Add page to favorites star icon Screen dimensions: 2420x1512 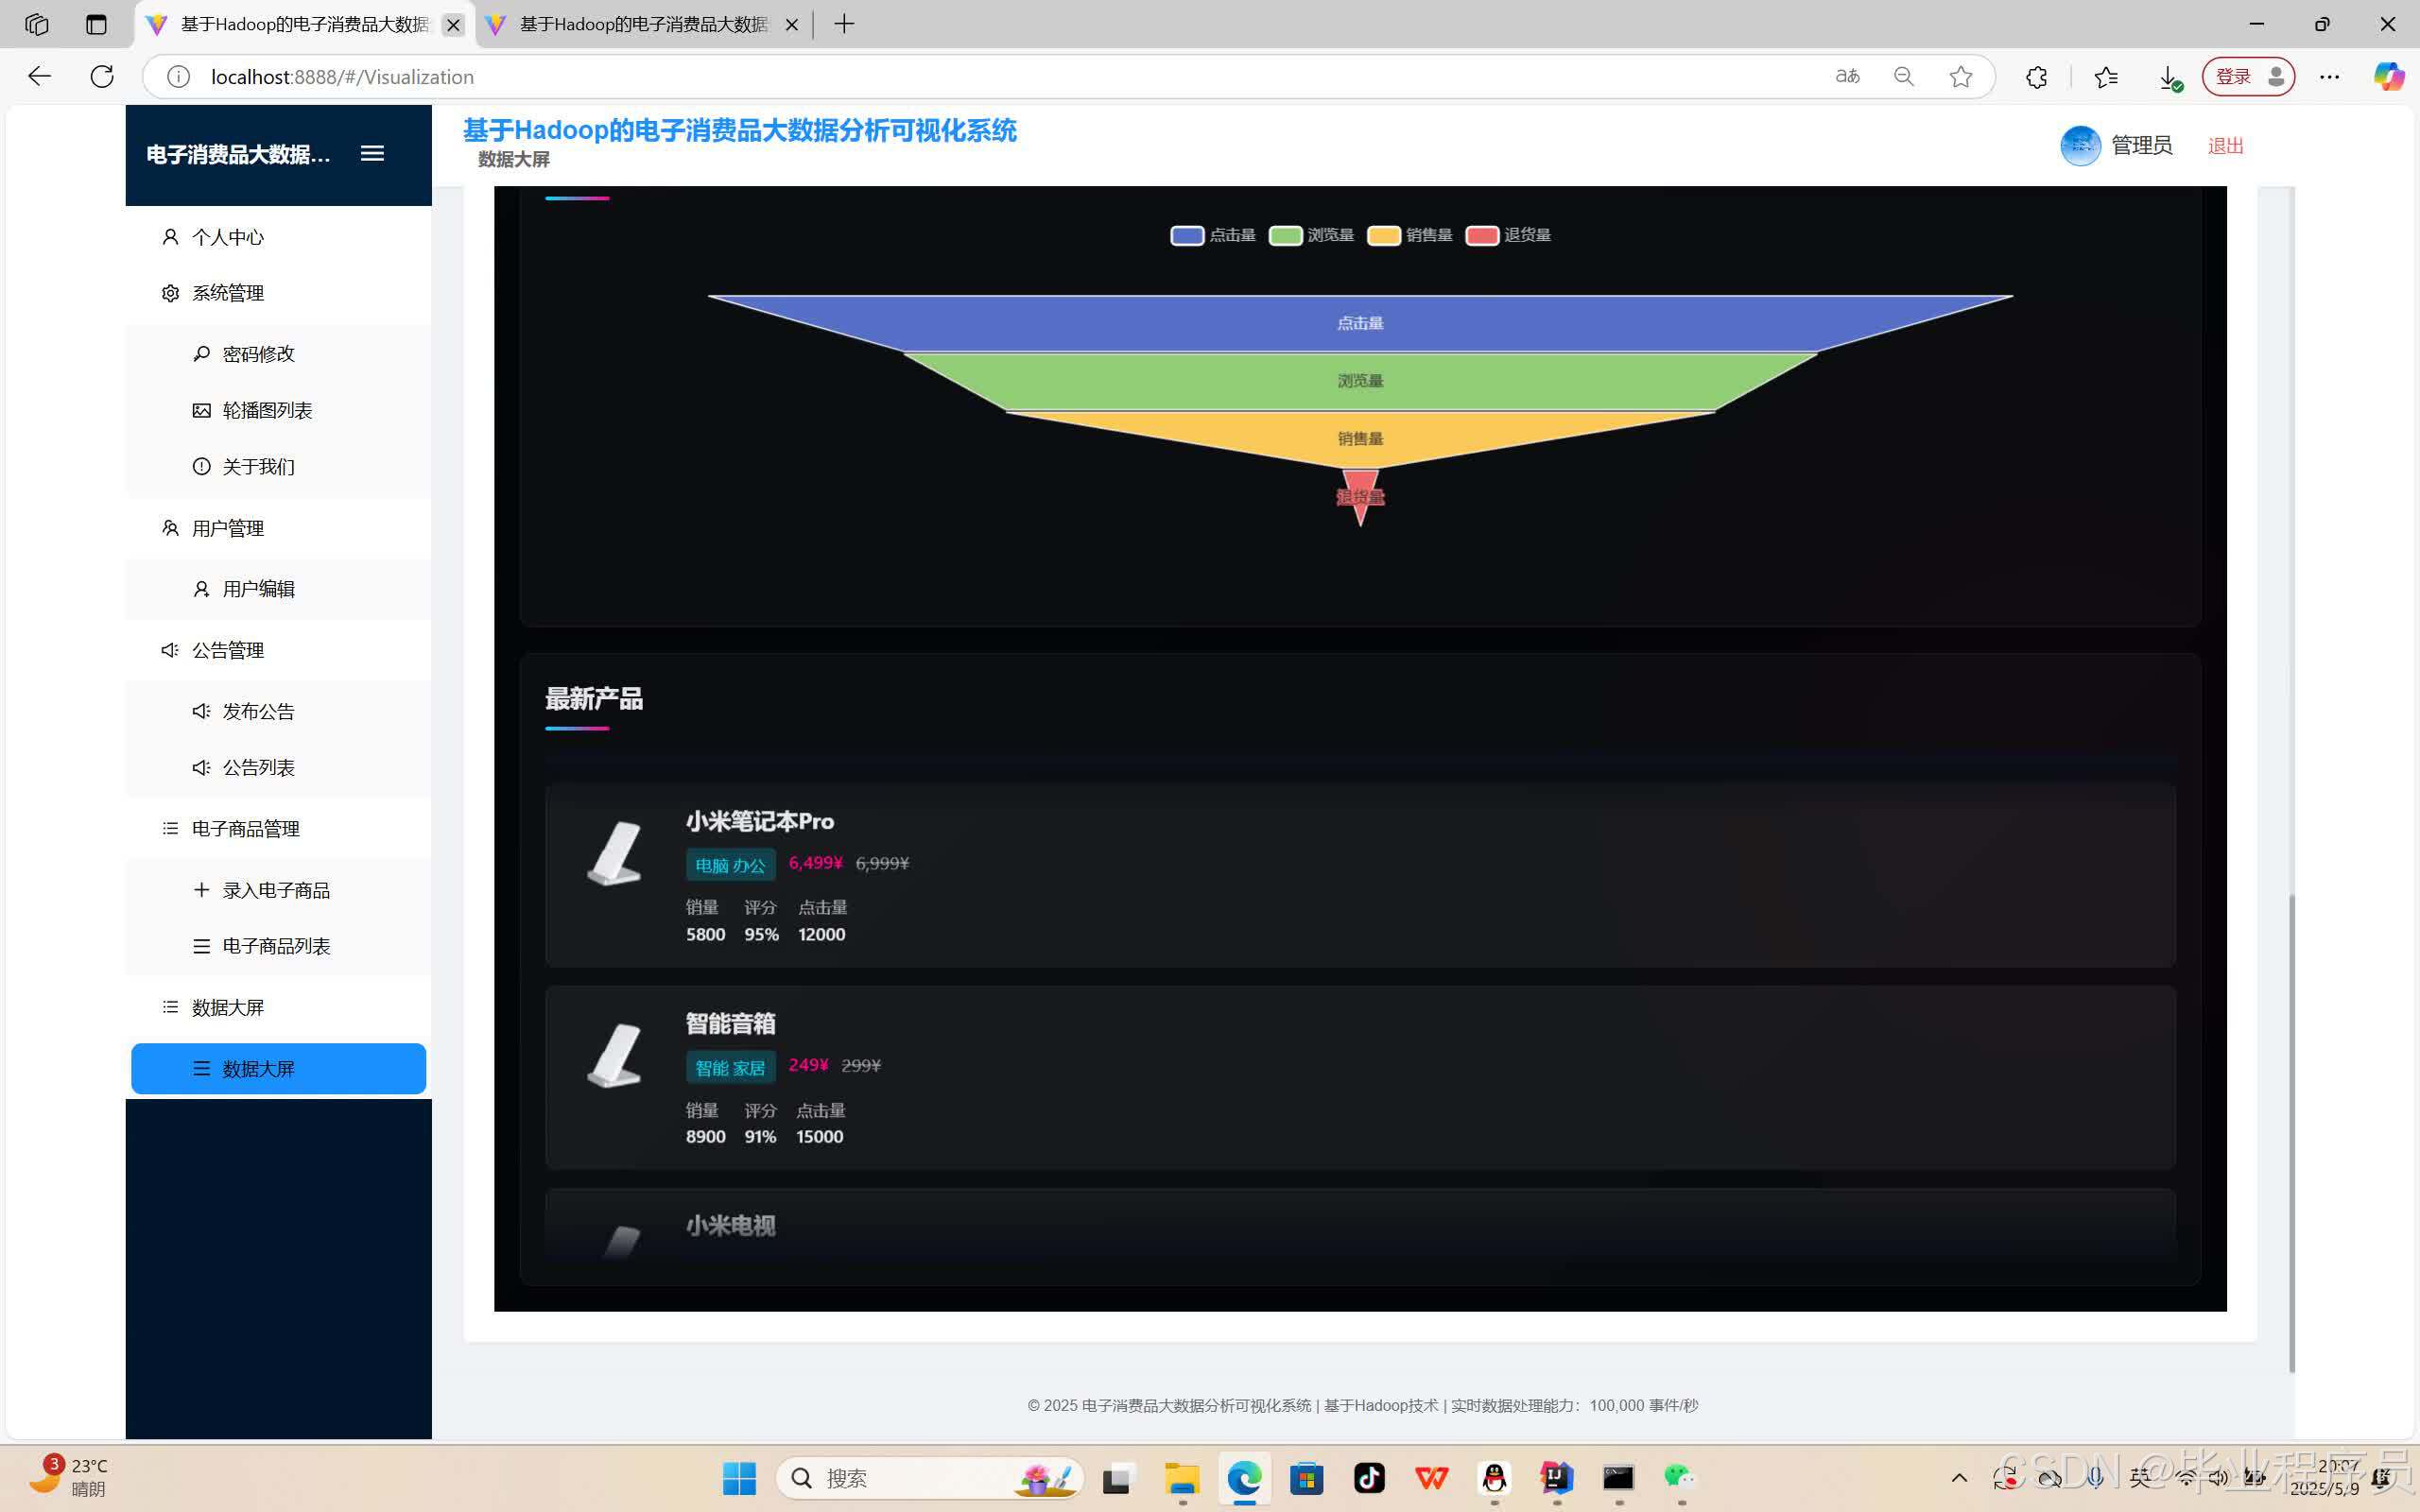1961,77
